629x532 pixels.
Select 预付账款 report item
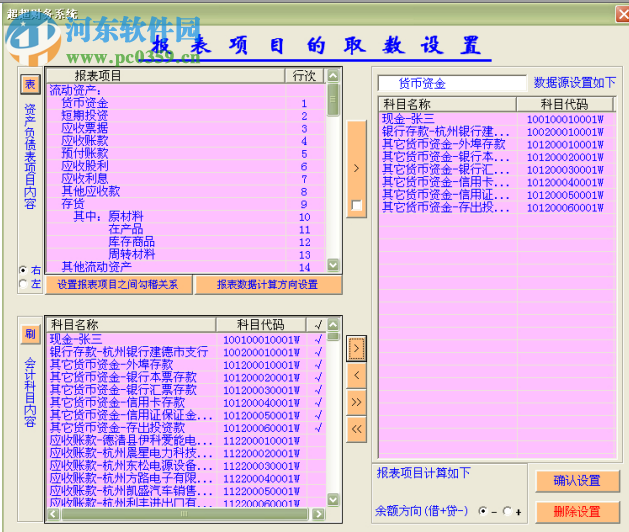click(x=186, y=154)
